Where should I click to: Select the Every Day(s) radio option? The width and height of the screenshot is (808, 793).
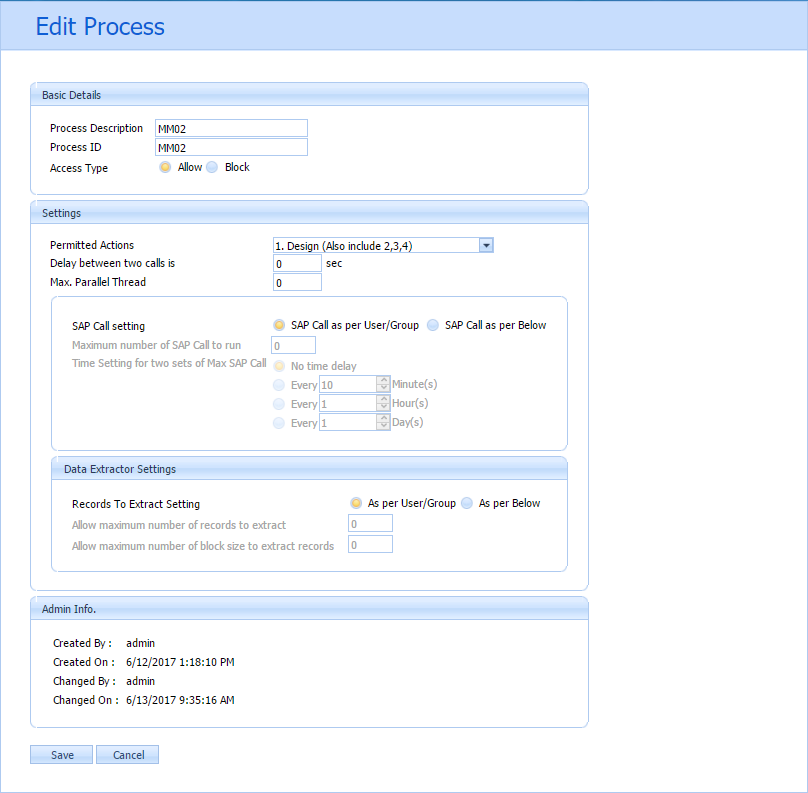(279, 423)
